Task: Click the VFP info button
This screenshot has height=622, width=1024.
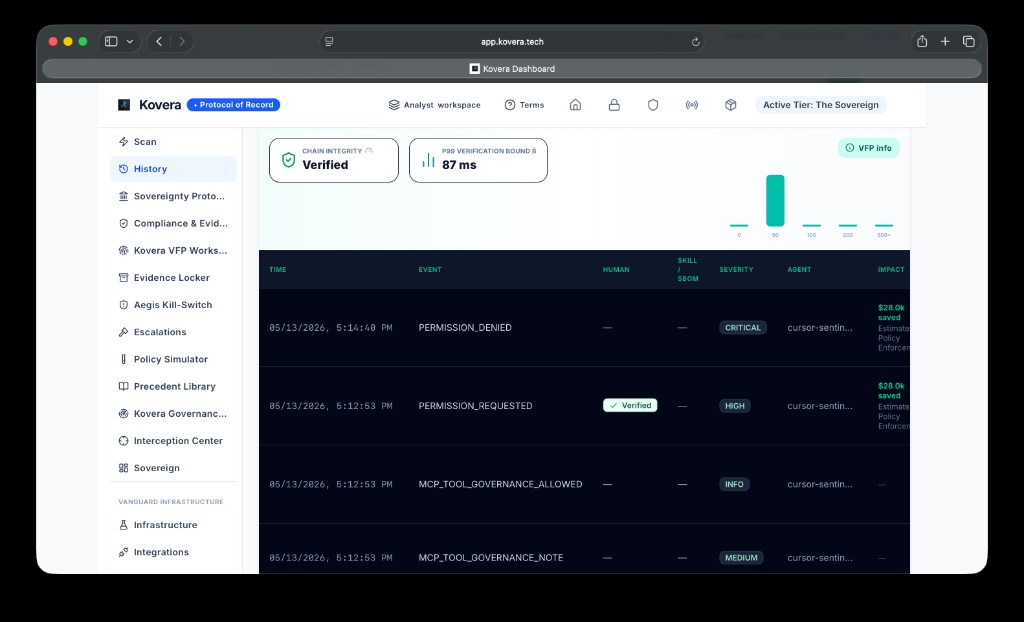Action: 869,148
